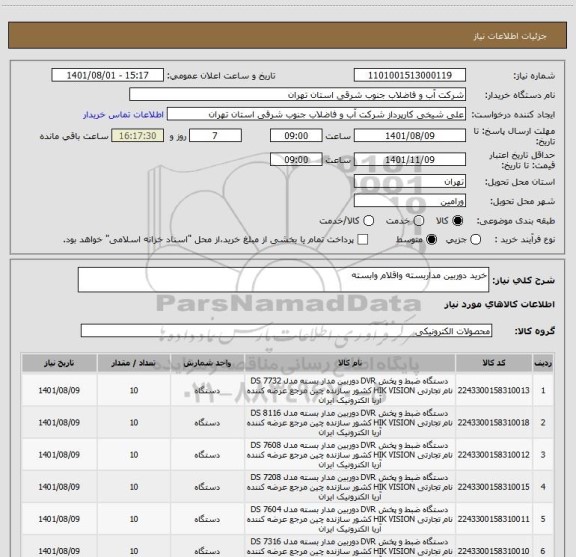Select the کالا radio button
576x557 pixels.
[x=458, y=221]
